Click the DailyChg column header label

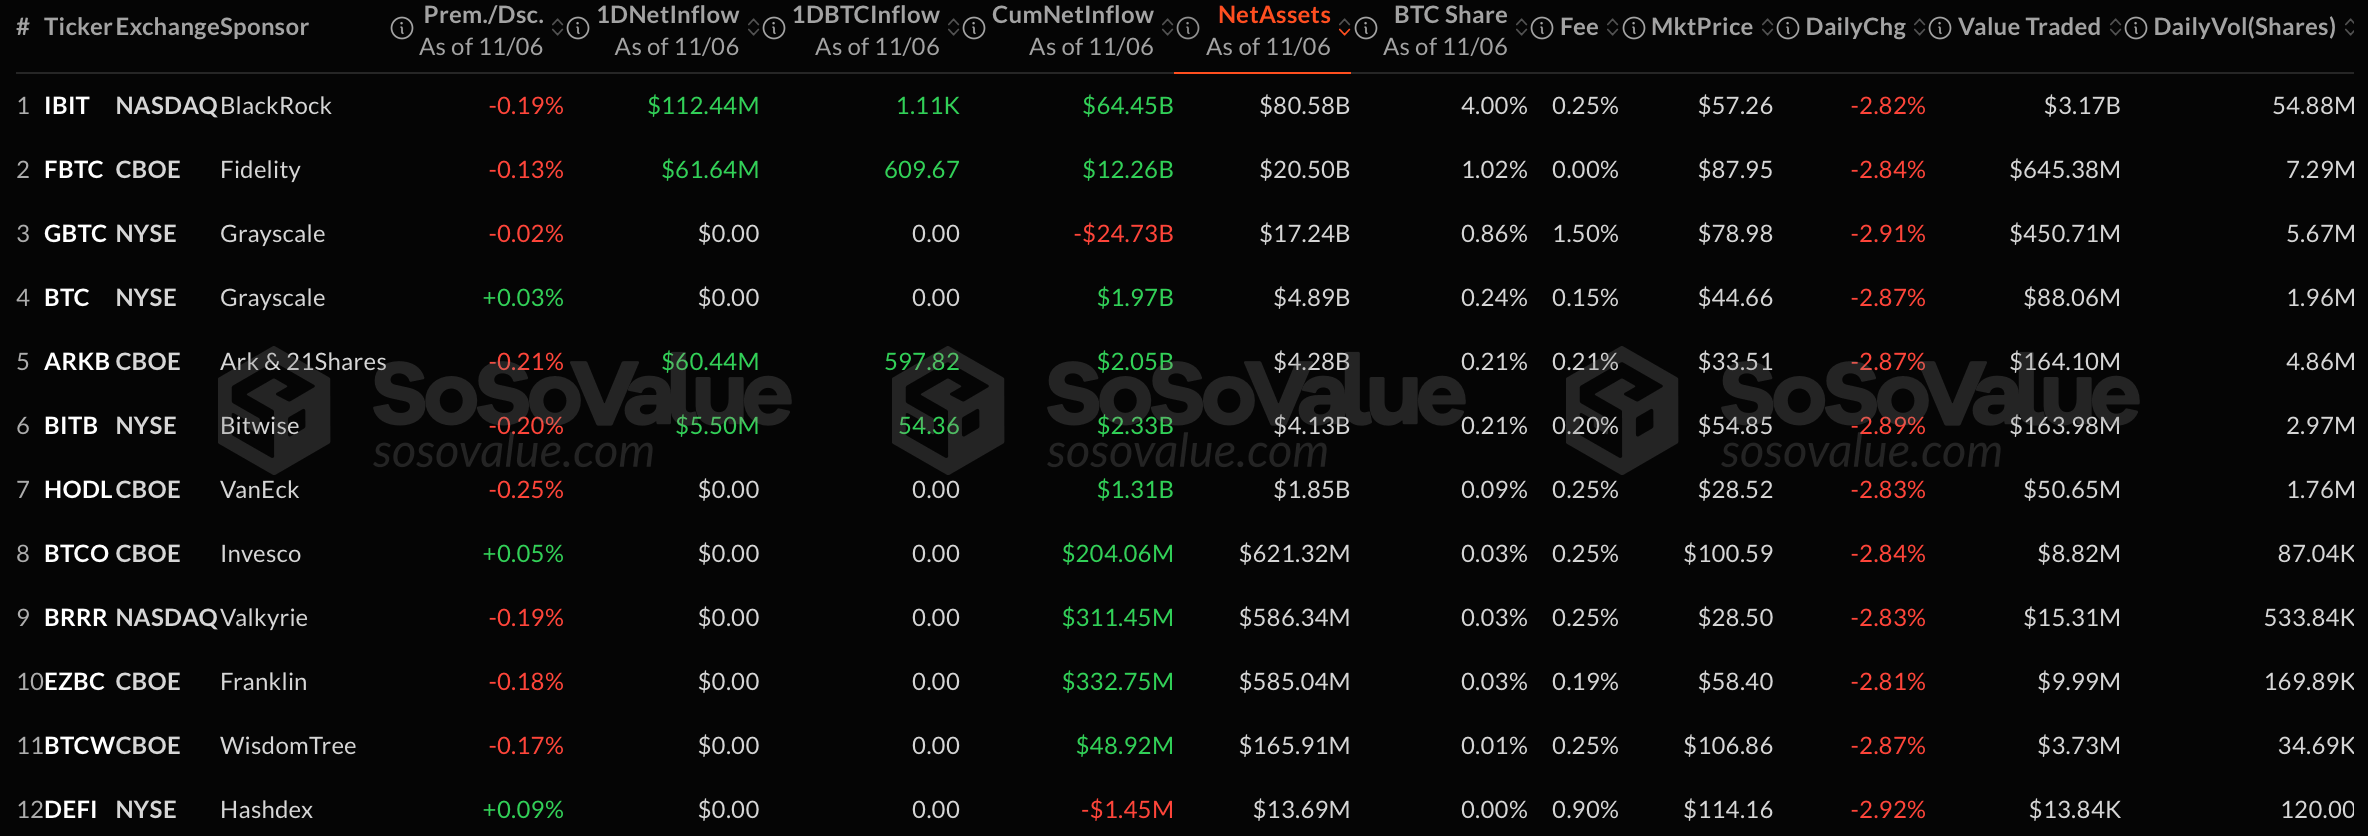1856,27
